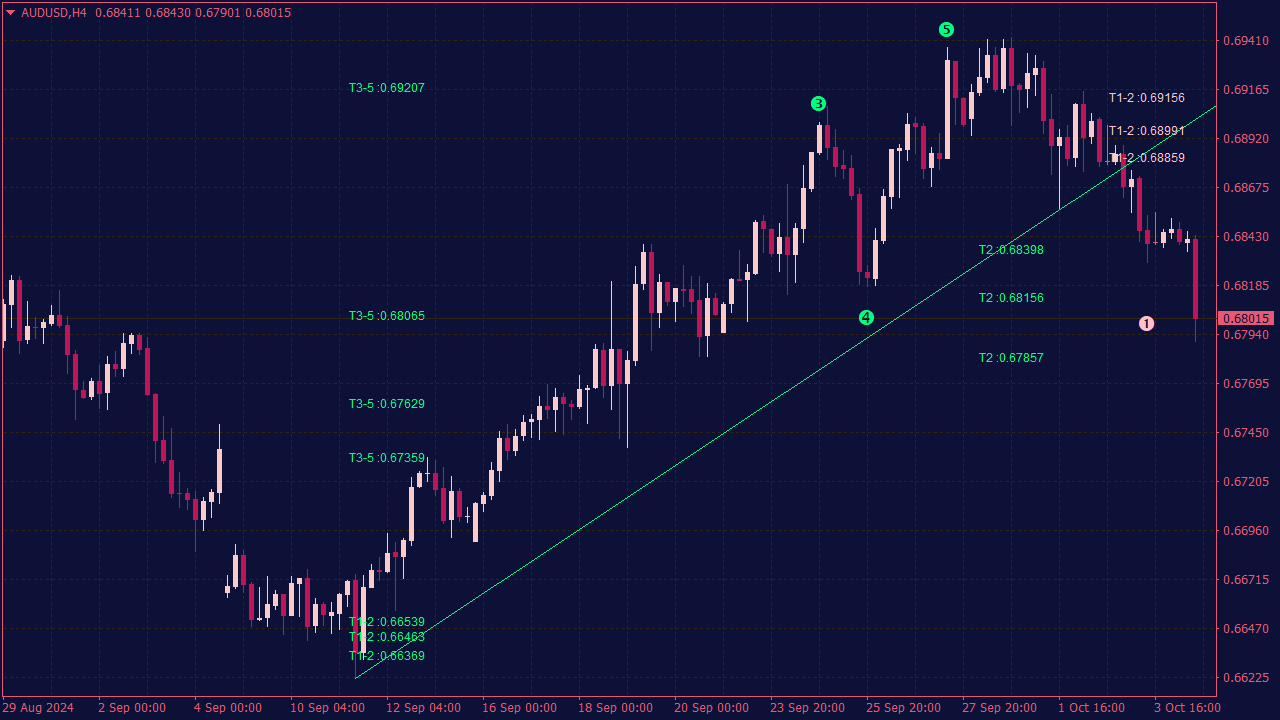Click the 0.69165 price axis value

(x=1245, y=90)
